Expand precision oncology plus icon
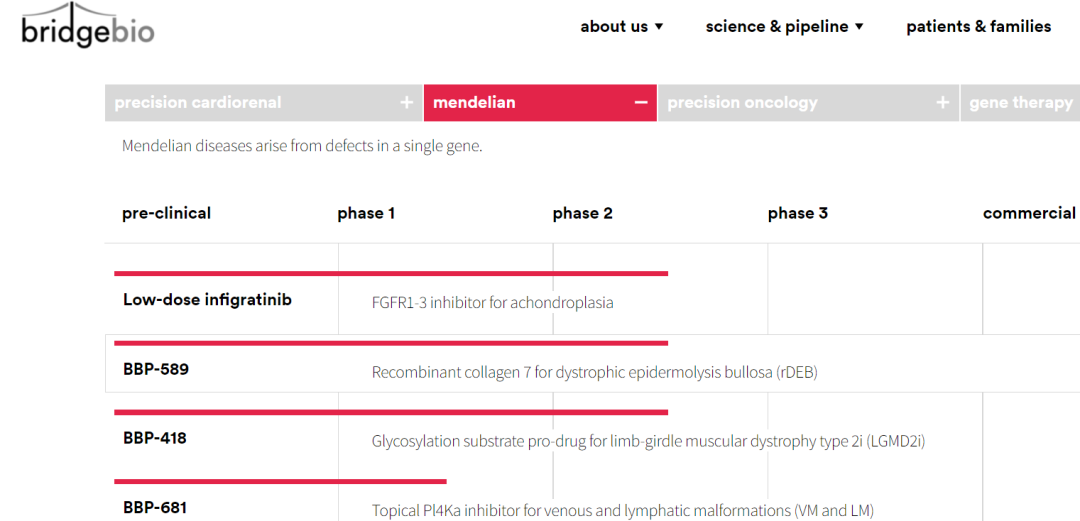 [942, 103]
